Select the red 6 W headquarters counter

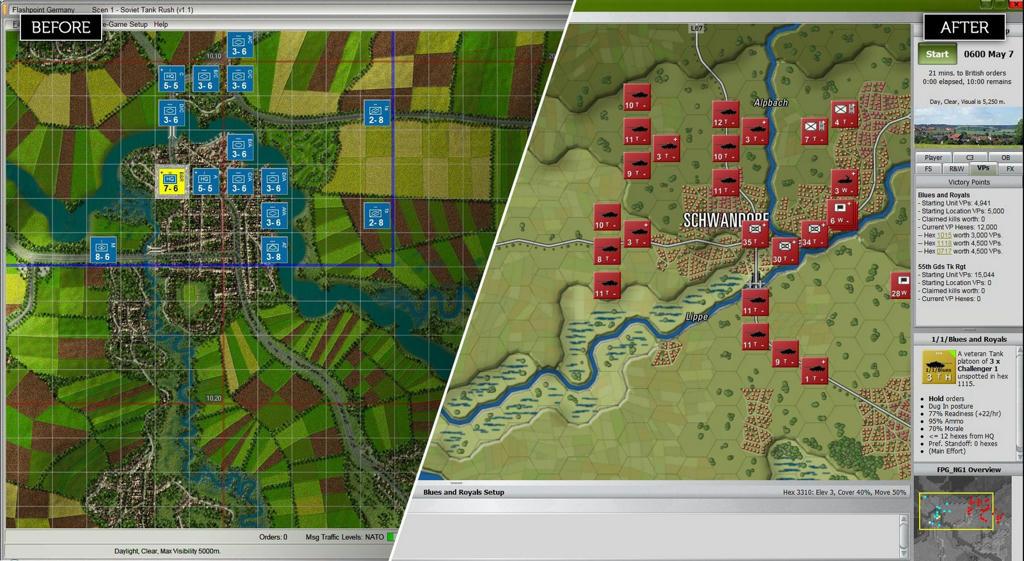coord(840,214)
